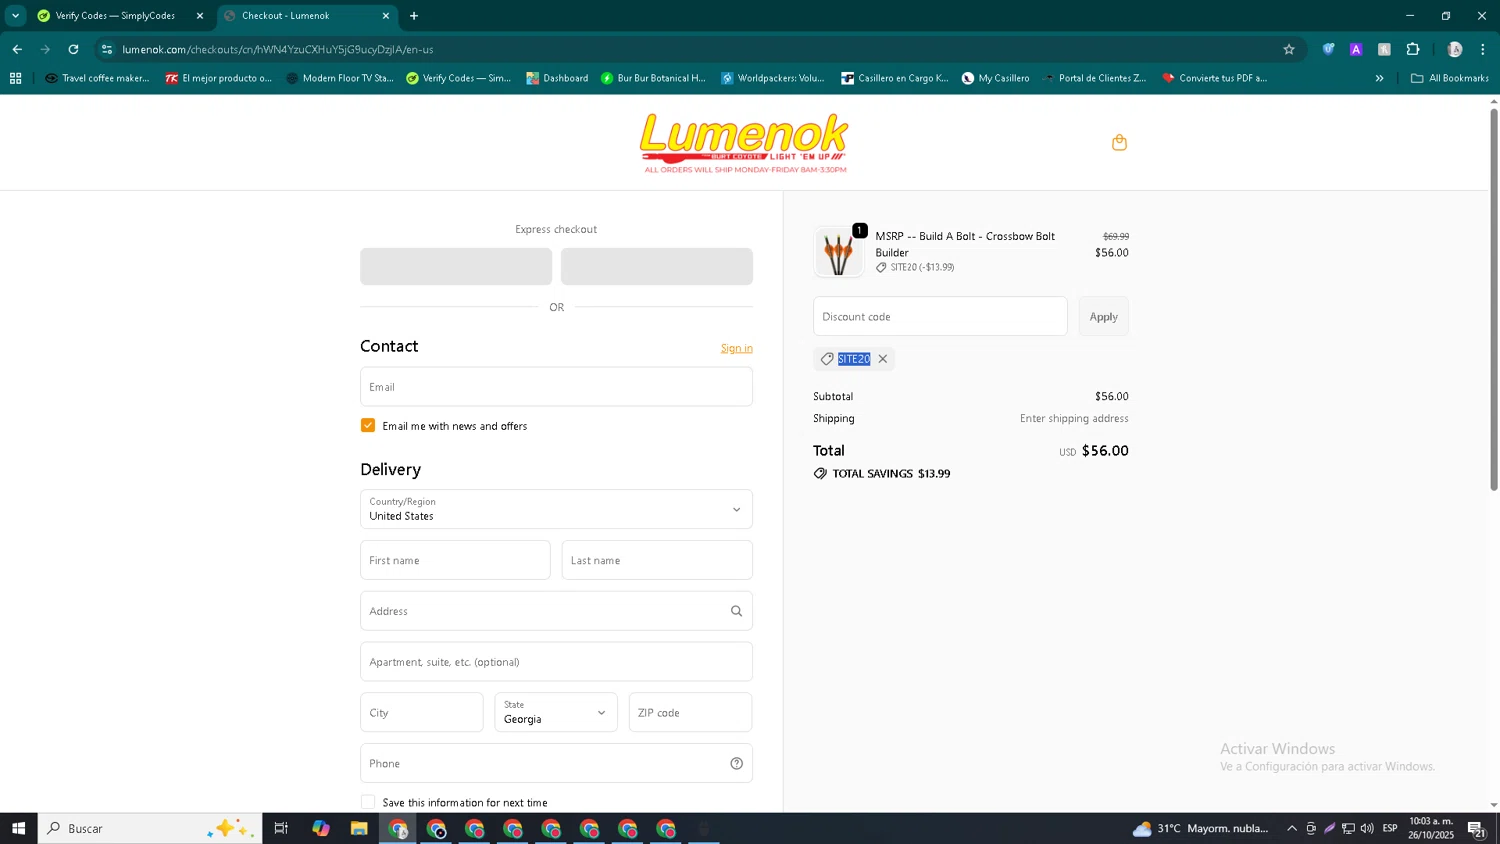Screen dimensions: 1500x844
Task: Click the ESP language indicator
Action: [x=1390, y=828]
